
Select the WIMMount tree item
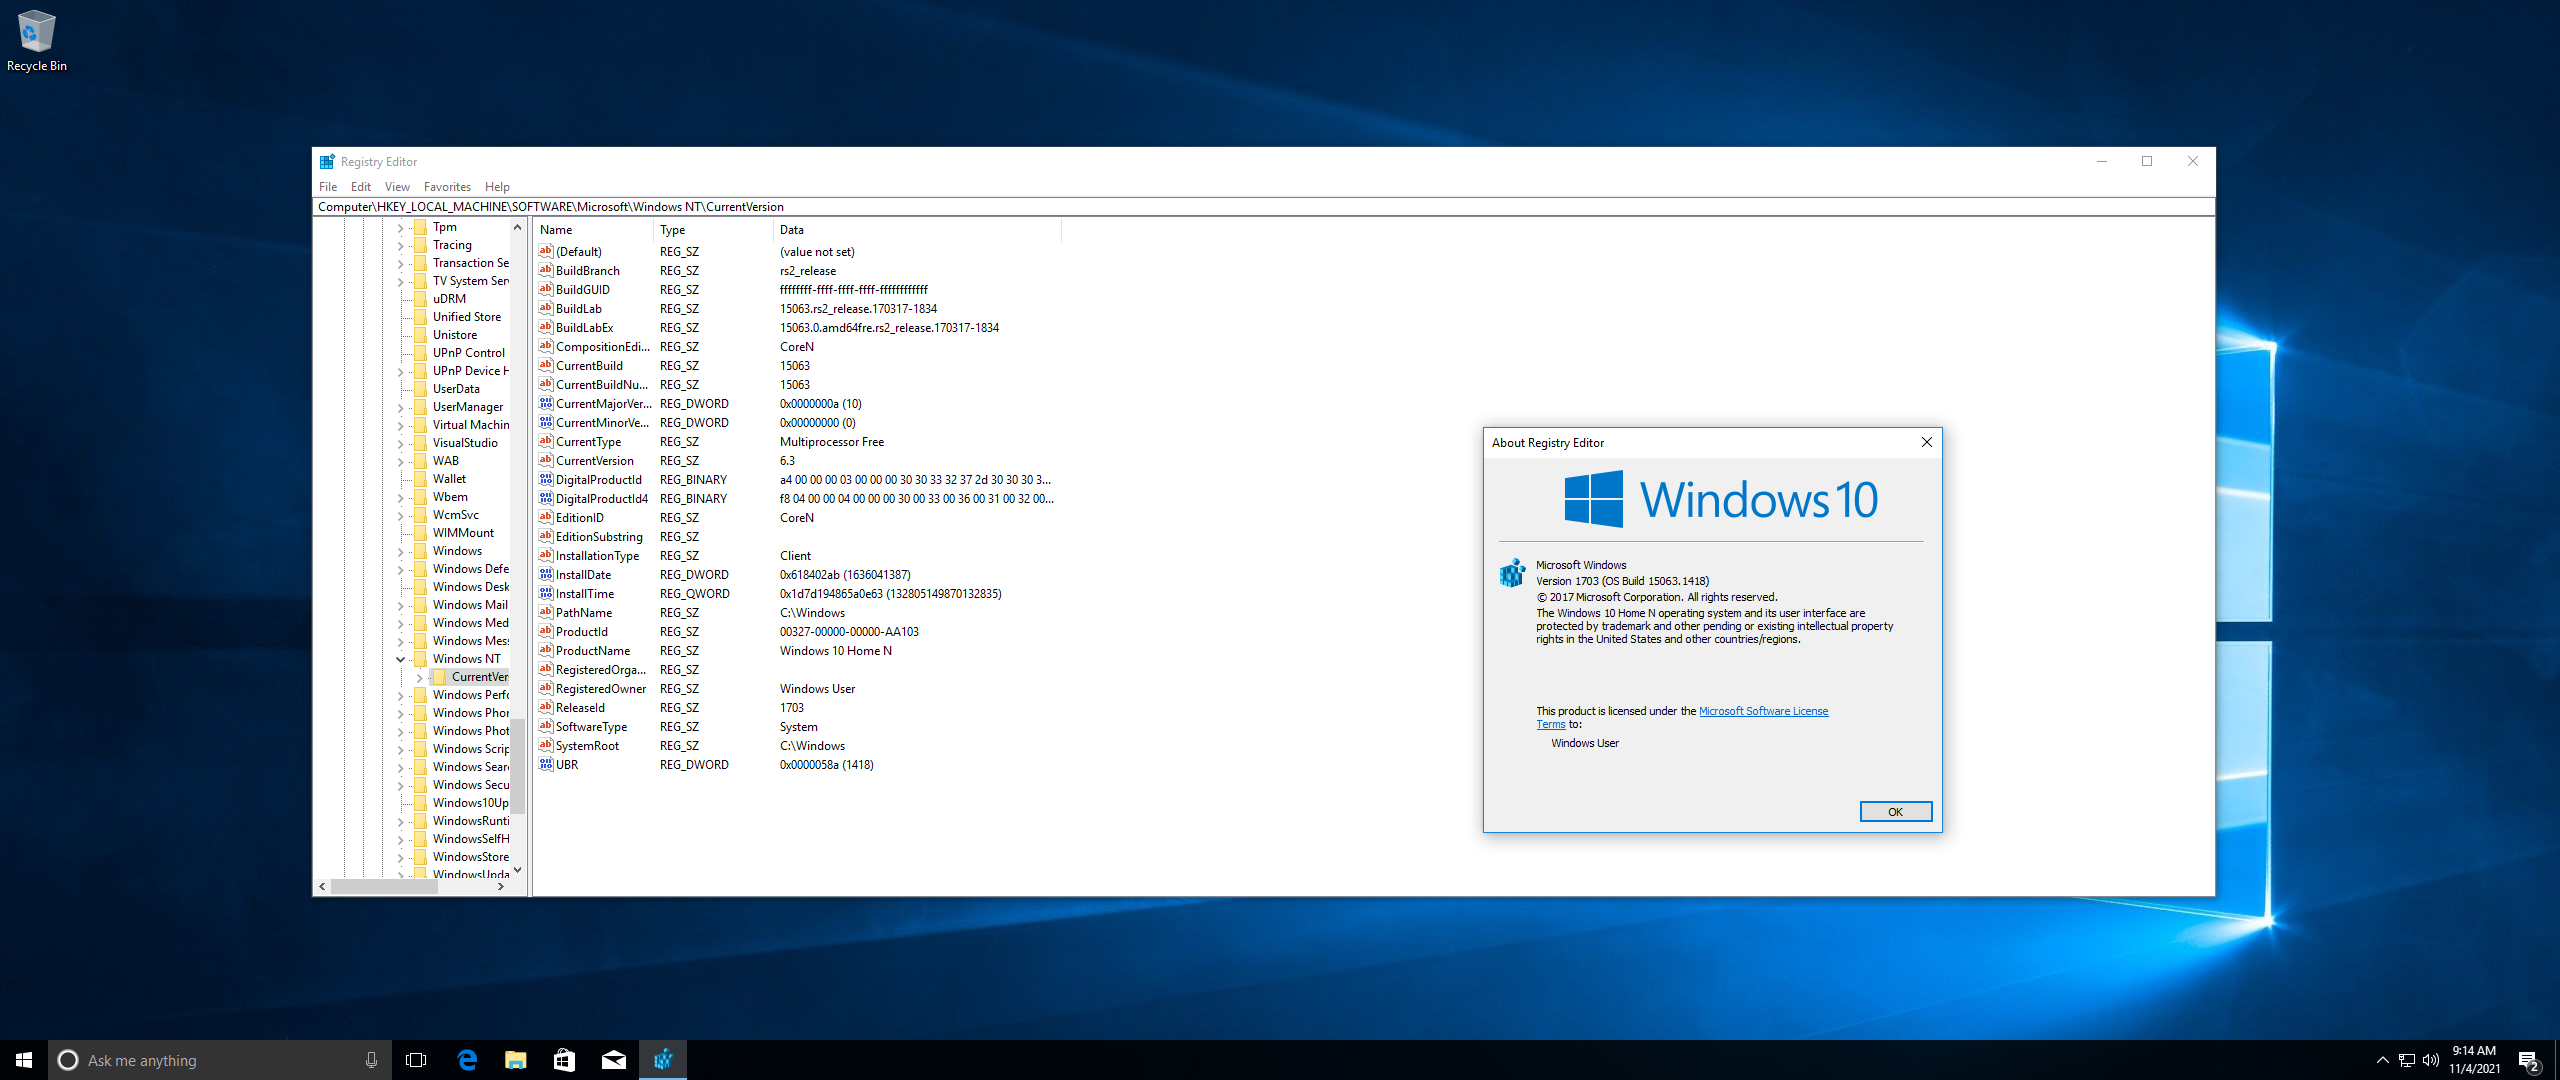[463, 533]
